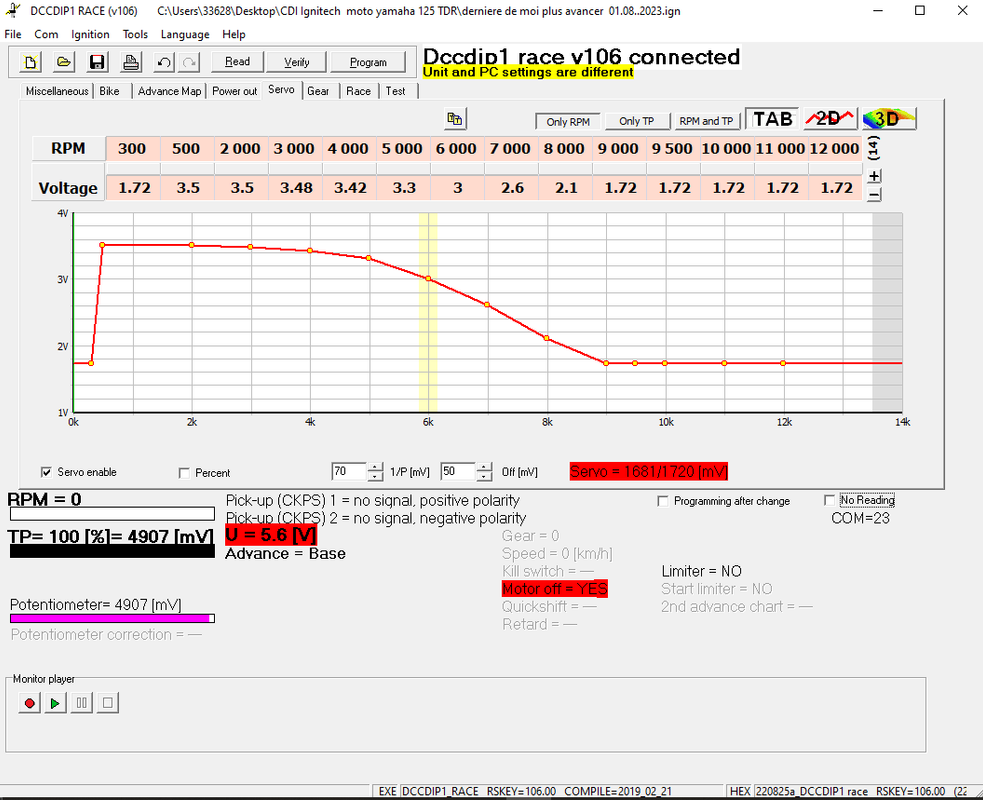Open the Com menu
983x800 pixels.
coord(46,34)
